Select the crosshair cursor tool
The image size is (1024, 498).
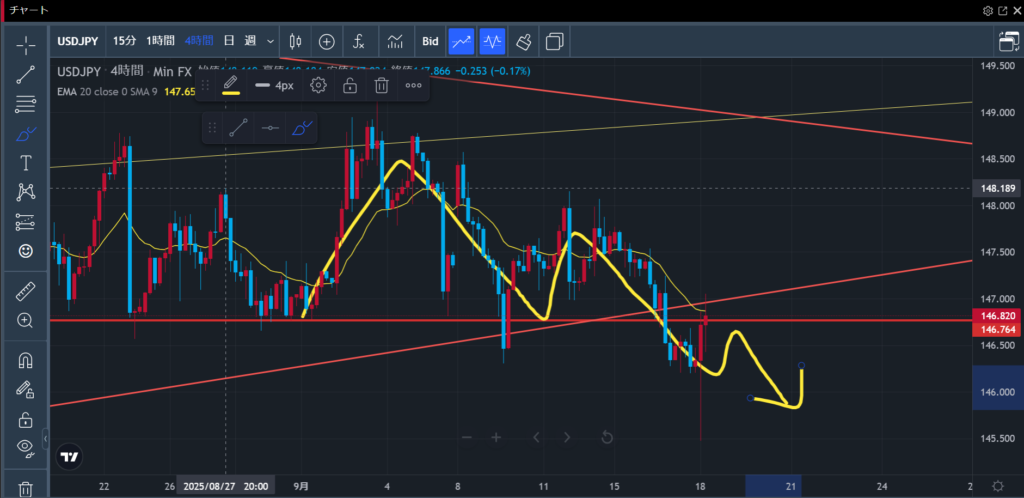(25, 45)
